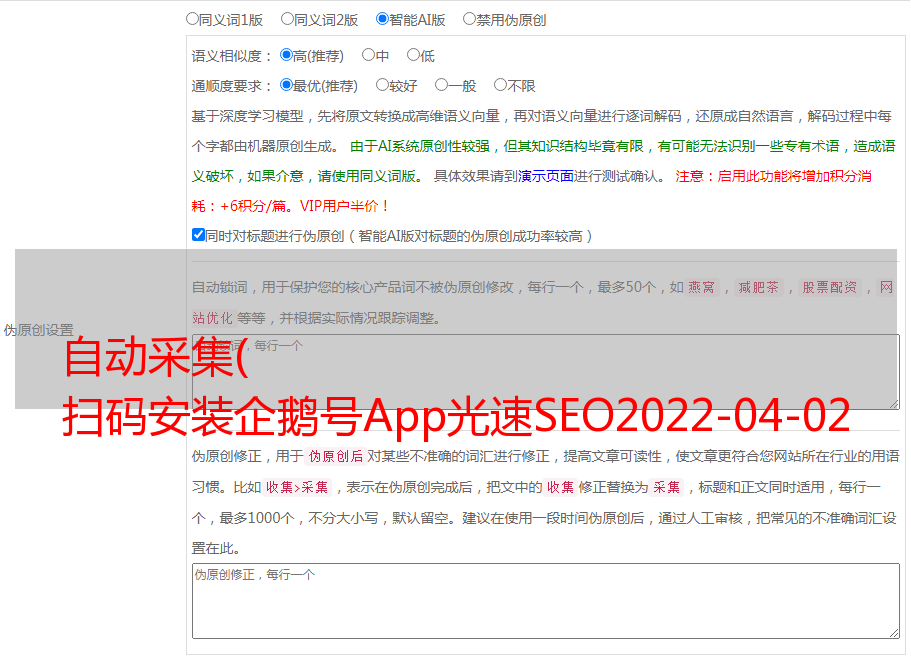
Task: Open the 演示页面 demo link
Action: [546, 176]
